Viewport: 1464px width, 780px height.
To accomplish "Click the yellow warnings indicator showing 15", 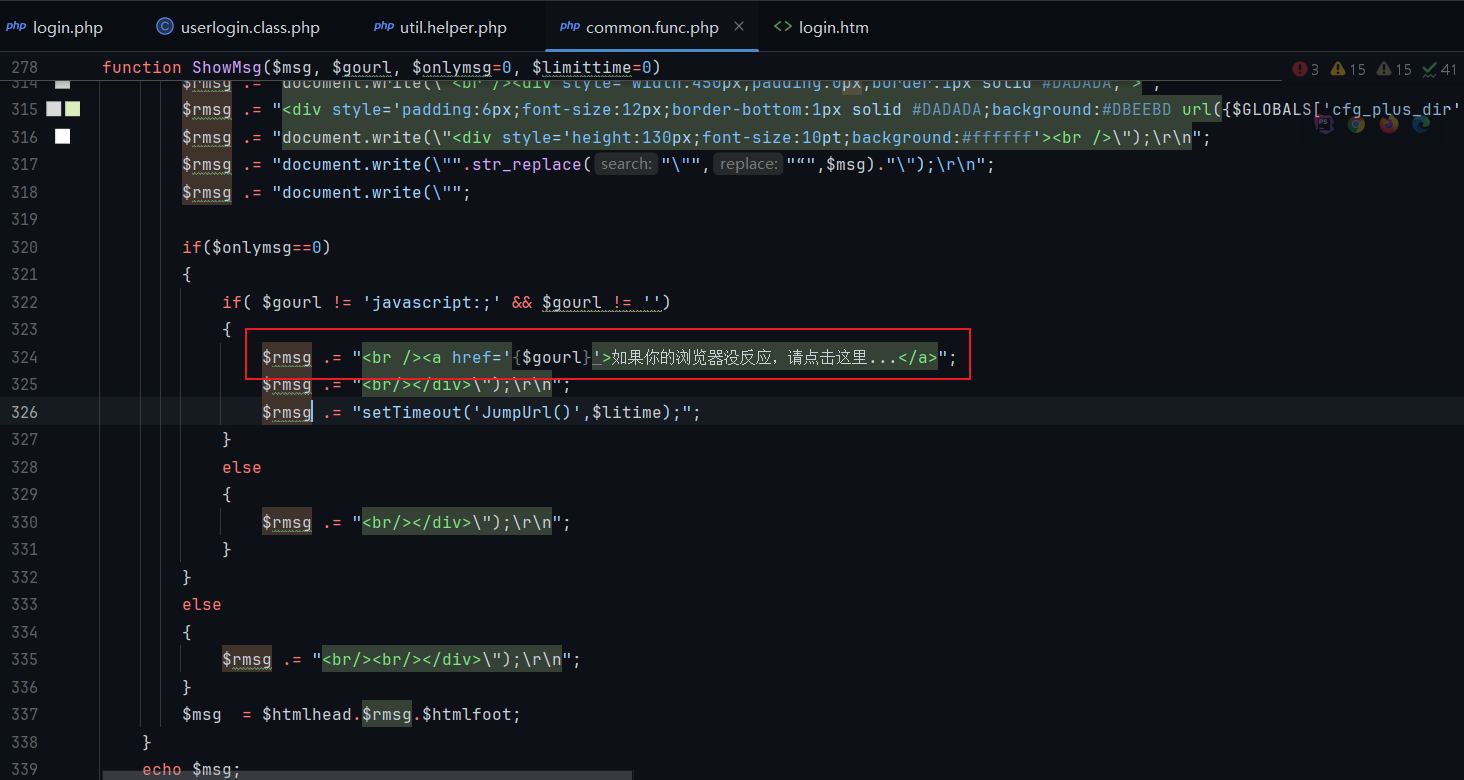I will point(1347,69).
